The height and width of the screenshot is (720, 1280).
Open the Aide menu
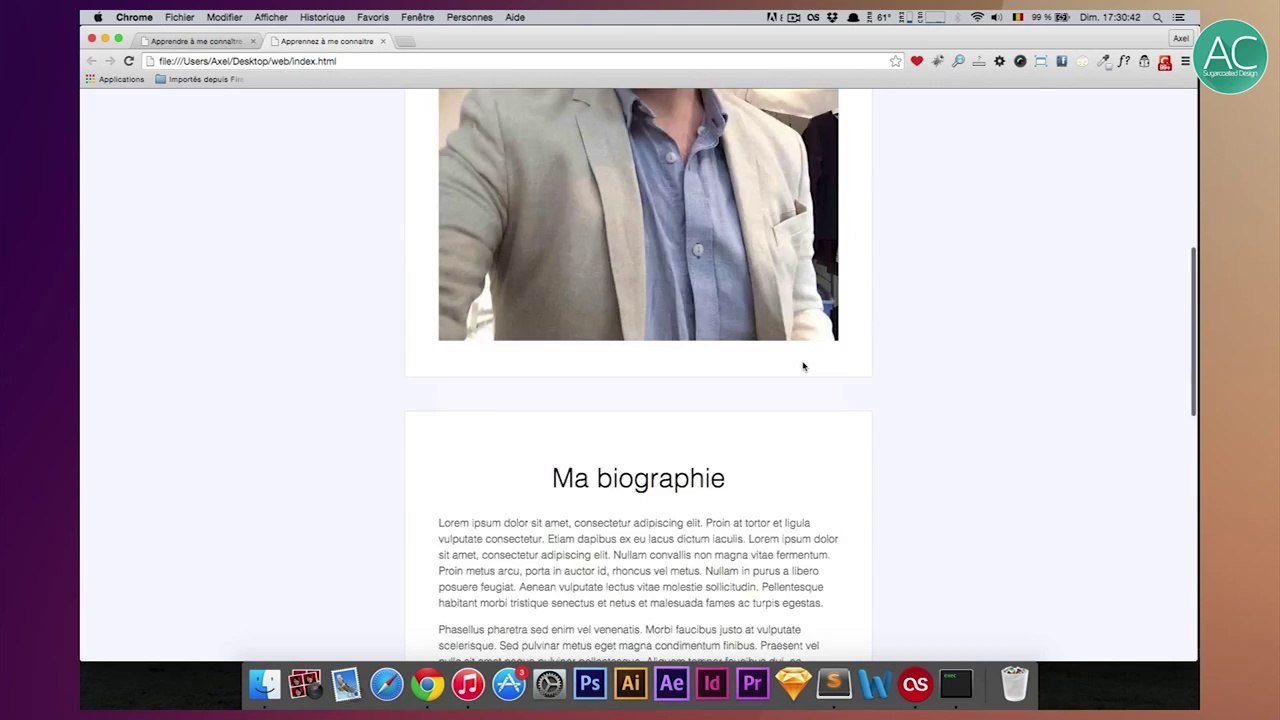(x=515, y=17)
